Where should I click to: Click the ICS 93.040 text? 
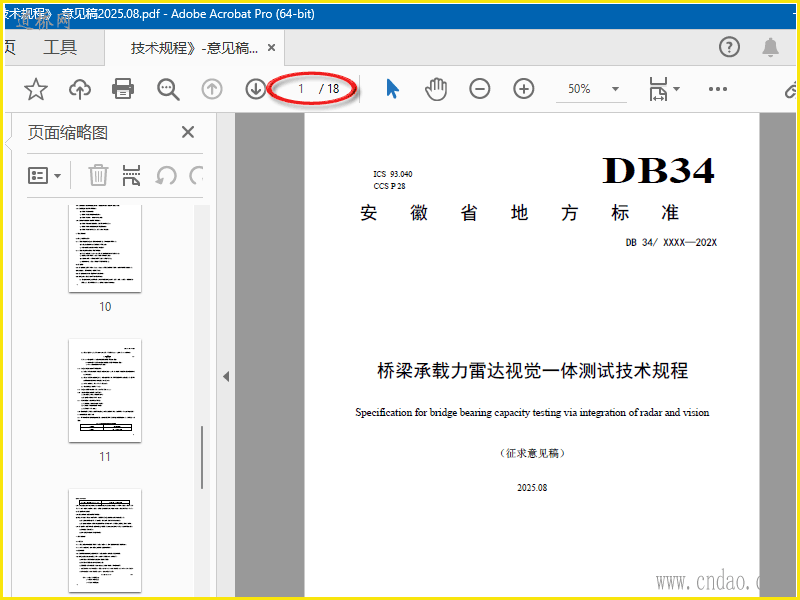pos(392,174)
